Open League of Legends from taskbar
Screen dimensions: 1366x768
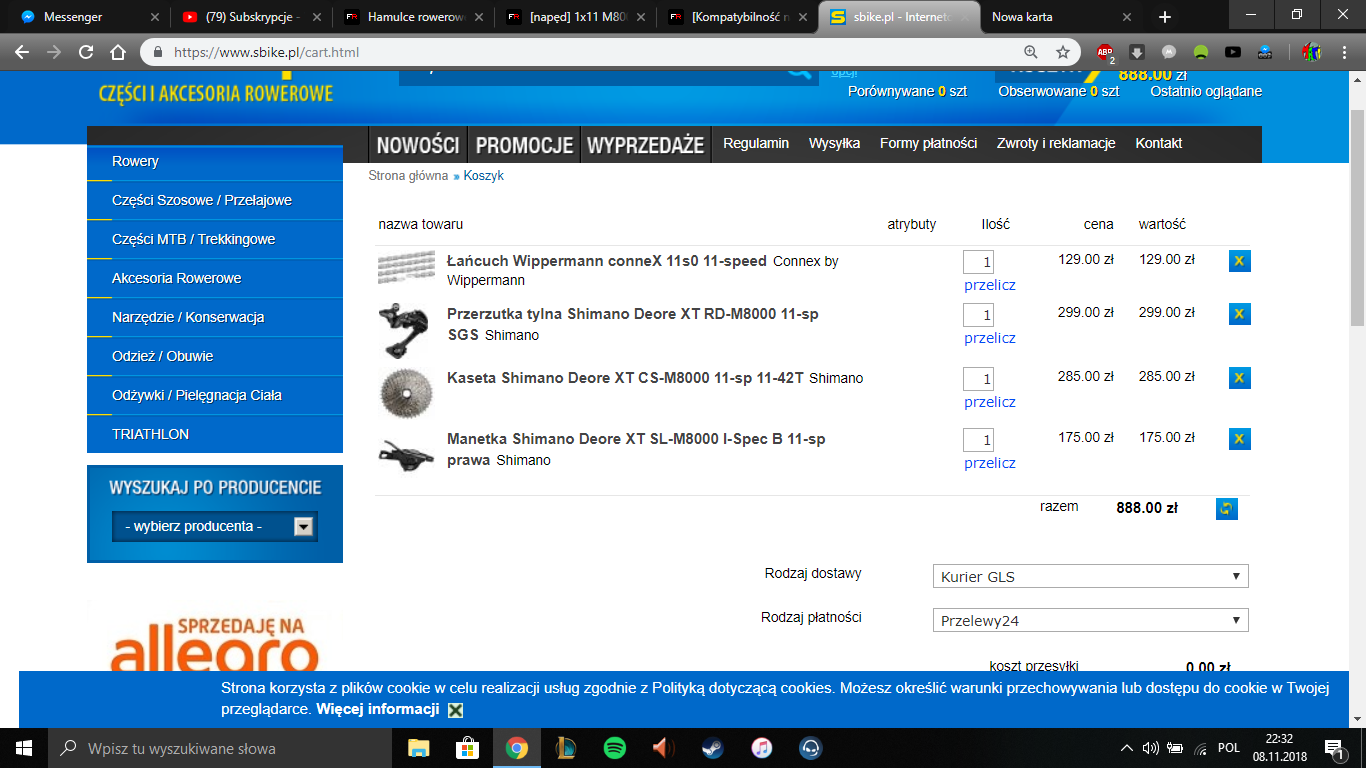click(565, 747)
